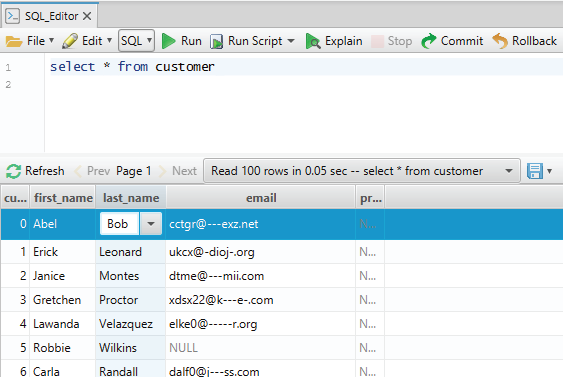Select the Abel cell

[63, 224]
